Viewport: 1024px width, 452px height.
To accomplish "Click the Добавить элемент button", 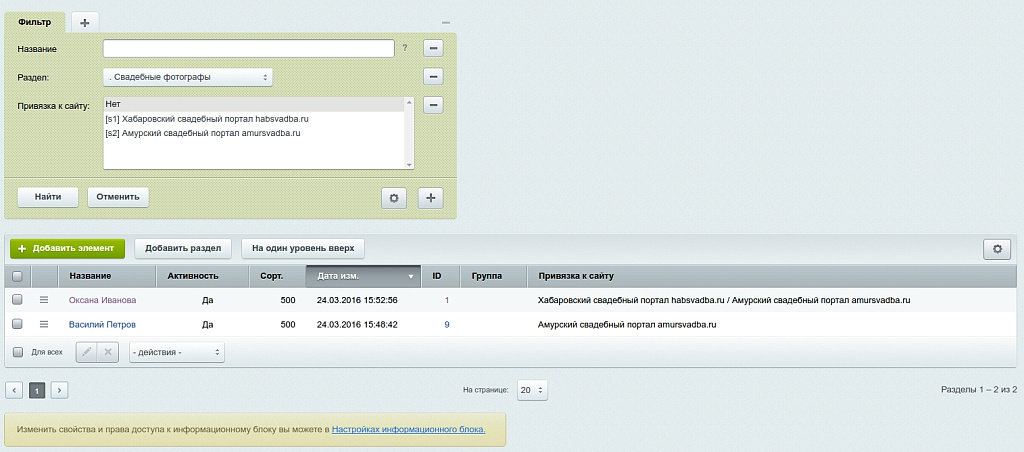I will [x=67, y=248].
